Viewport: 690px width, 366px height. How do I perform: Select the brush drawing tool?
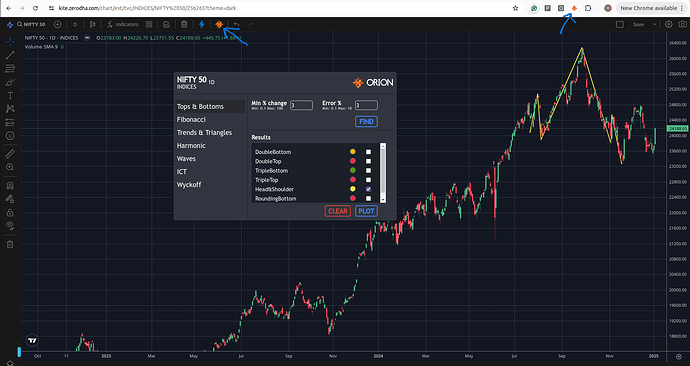pyautogui.click(x=10, y=82)
